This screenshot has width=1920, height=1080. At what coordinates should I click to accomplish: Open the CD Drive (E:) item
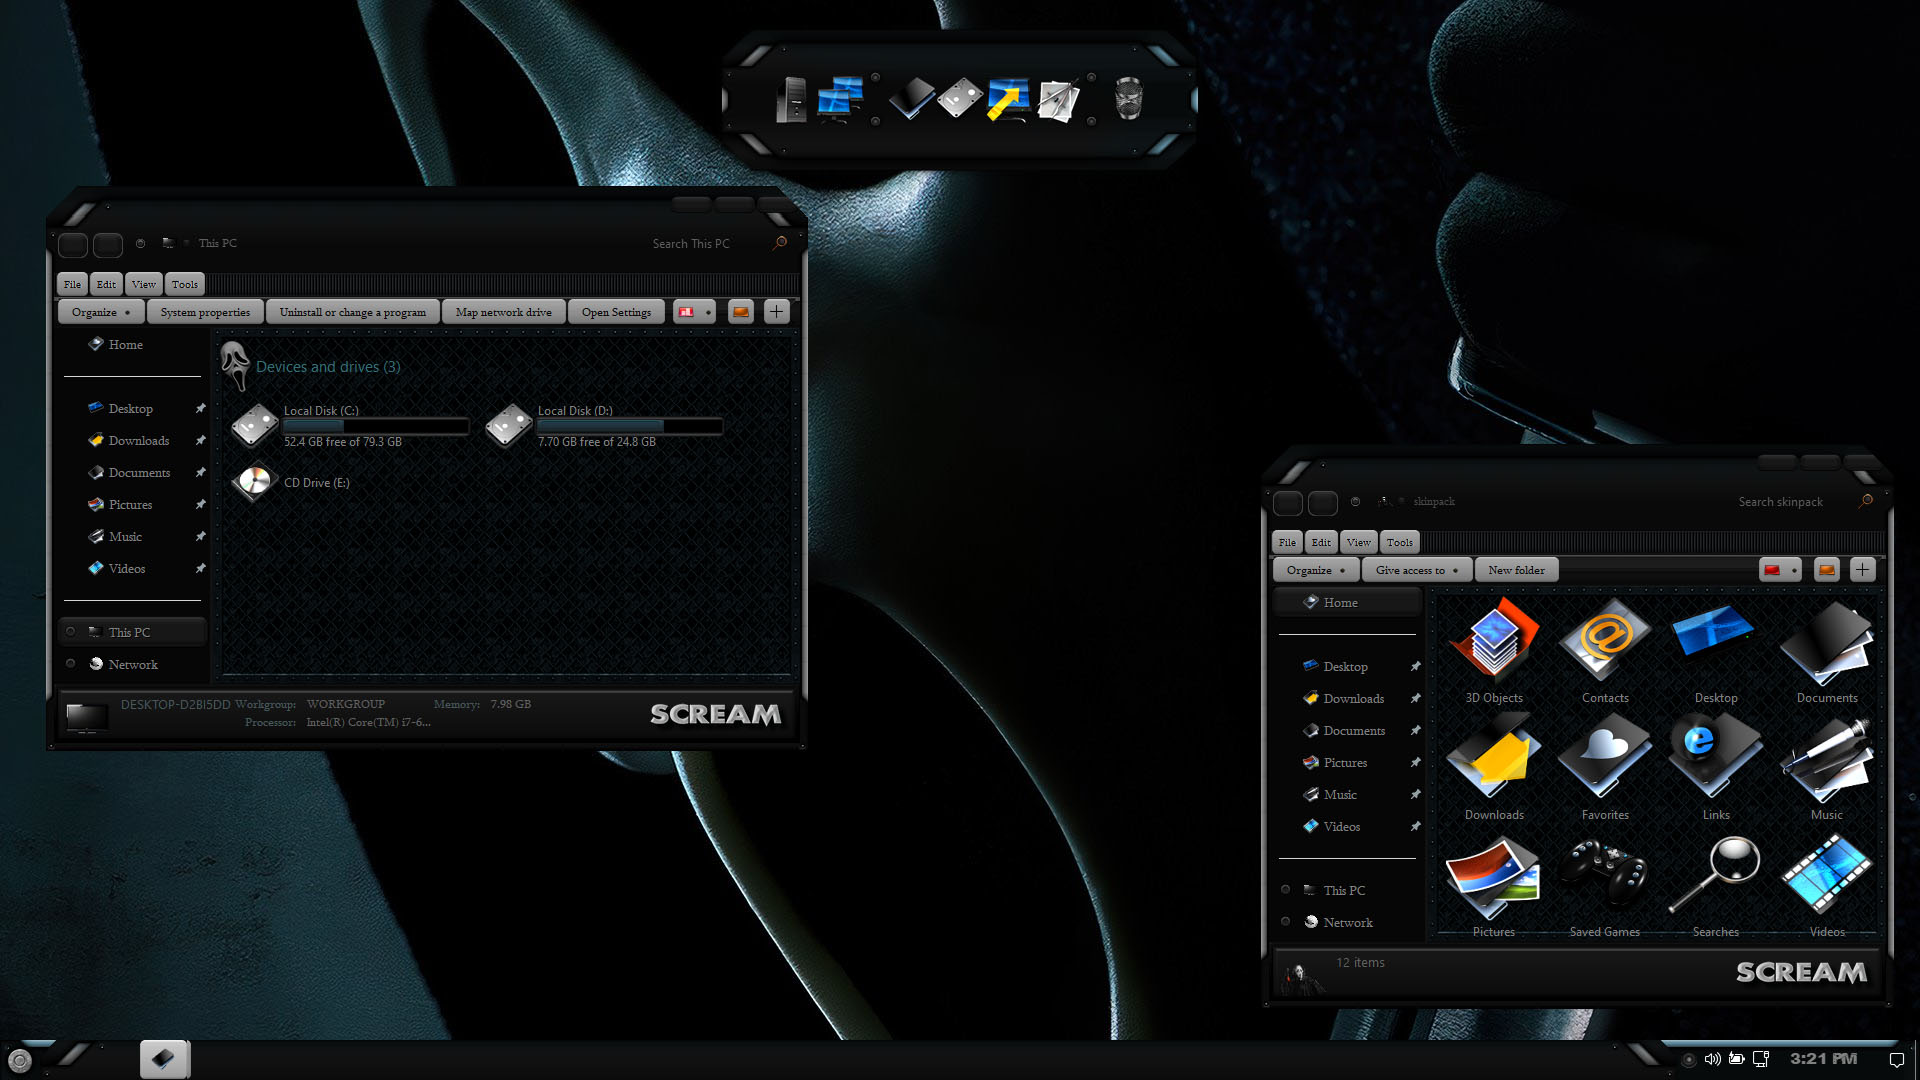[x=255, y=482]
